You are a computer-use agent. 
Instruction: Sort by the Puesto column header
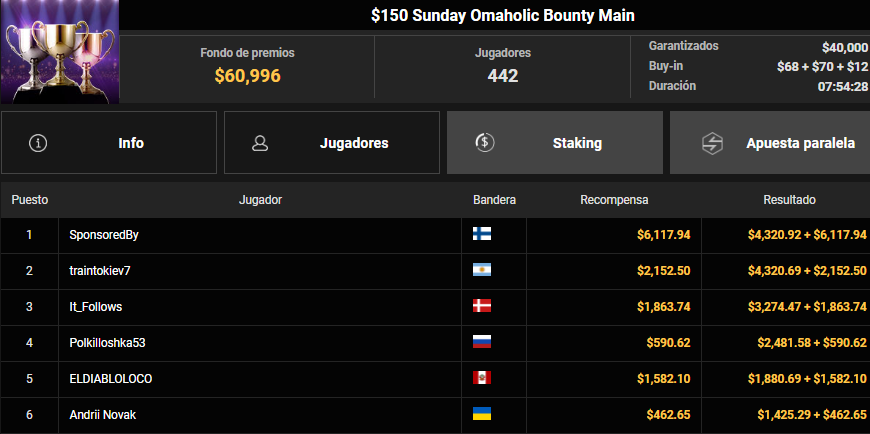[30, 200]
